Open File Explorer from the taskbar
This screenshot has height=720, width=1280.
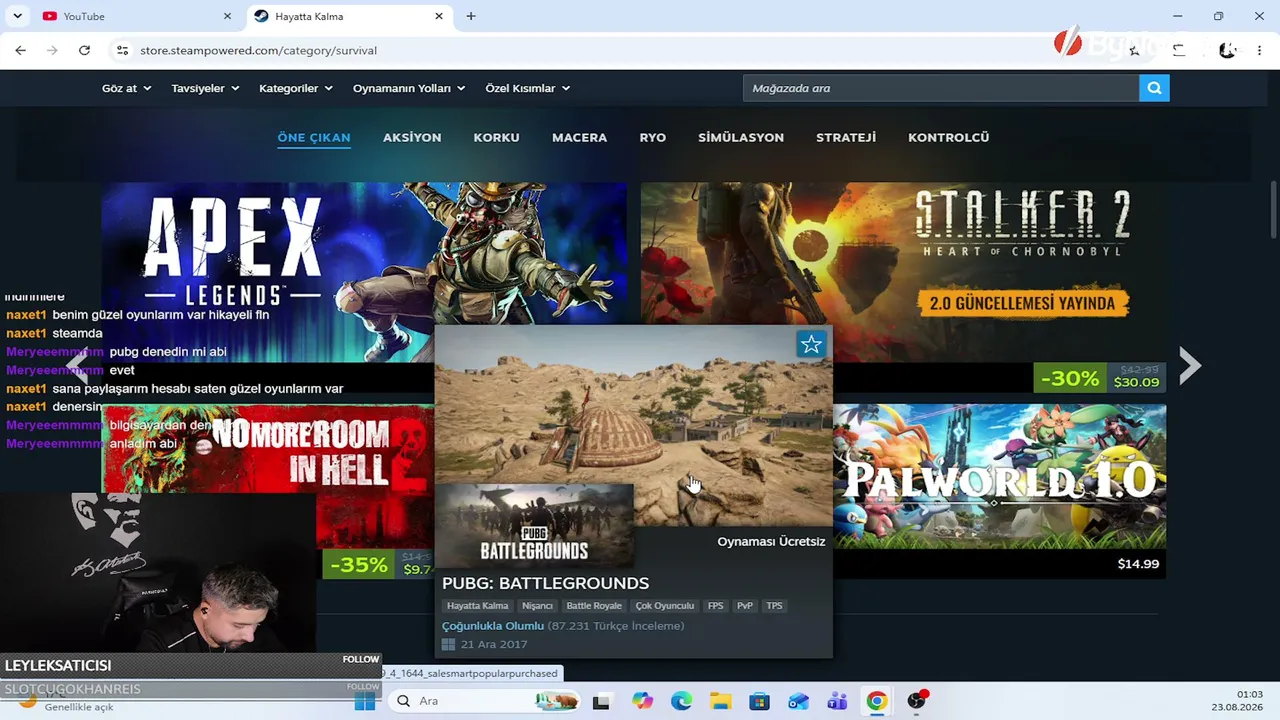720,701
